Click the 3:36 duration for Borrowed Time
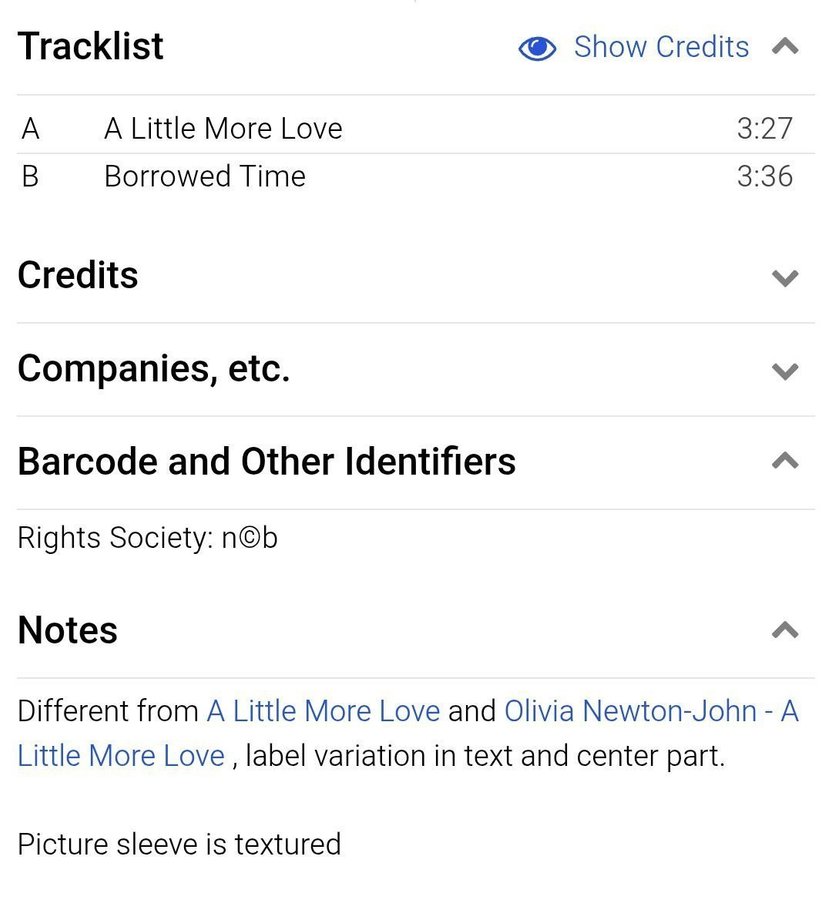The height and width of the screenshot is (900, 832). 764,176
